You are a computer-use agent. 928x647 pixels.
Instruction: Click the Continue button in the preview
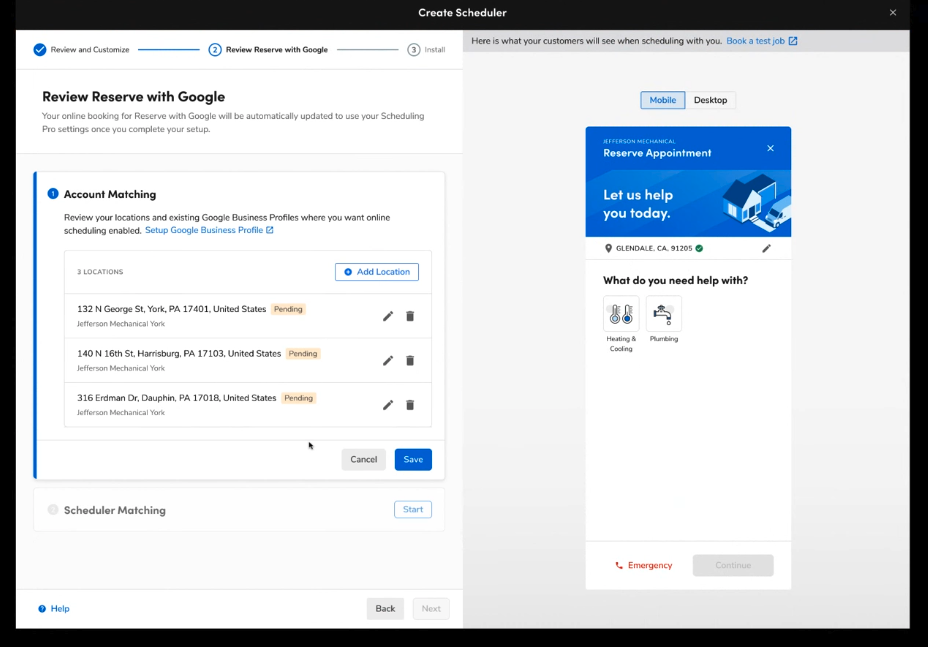[x=733, y=565]
